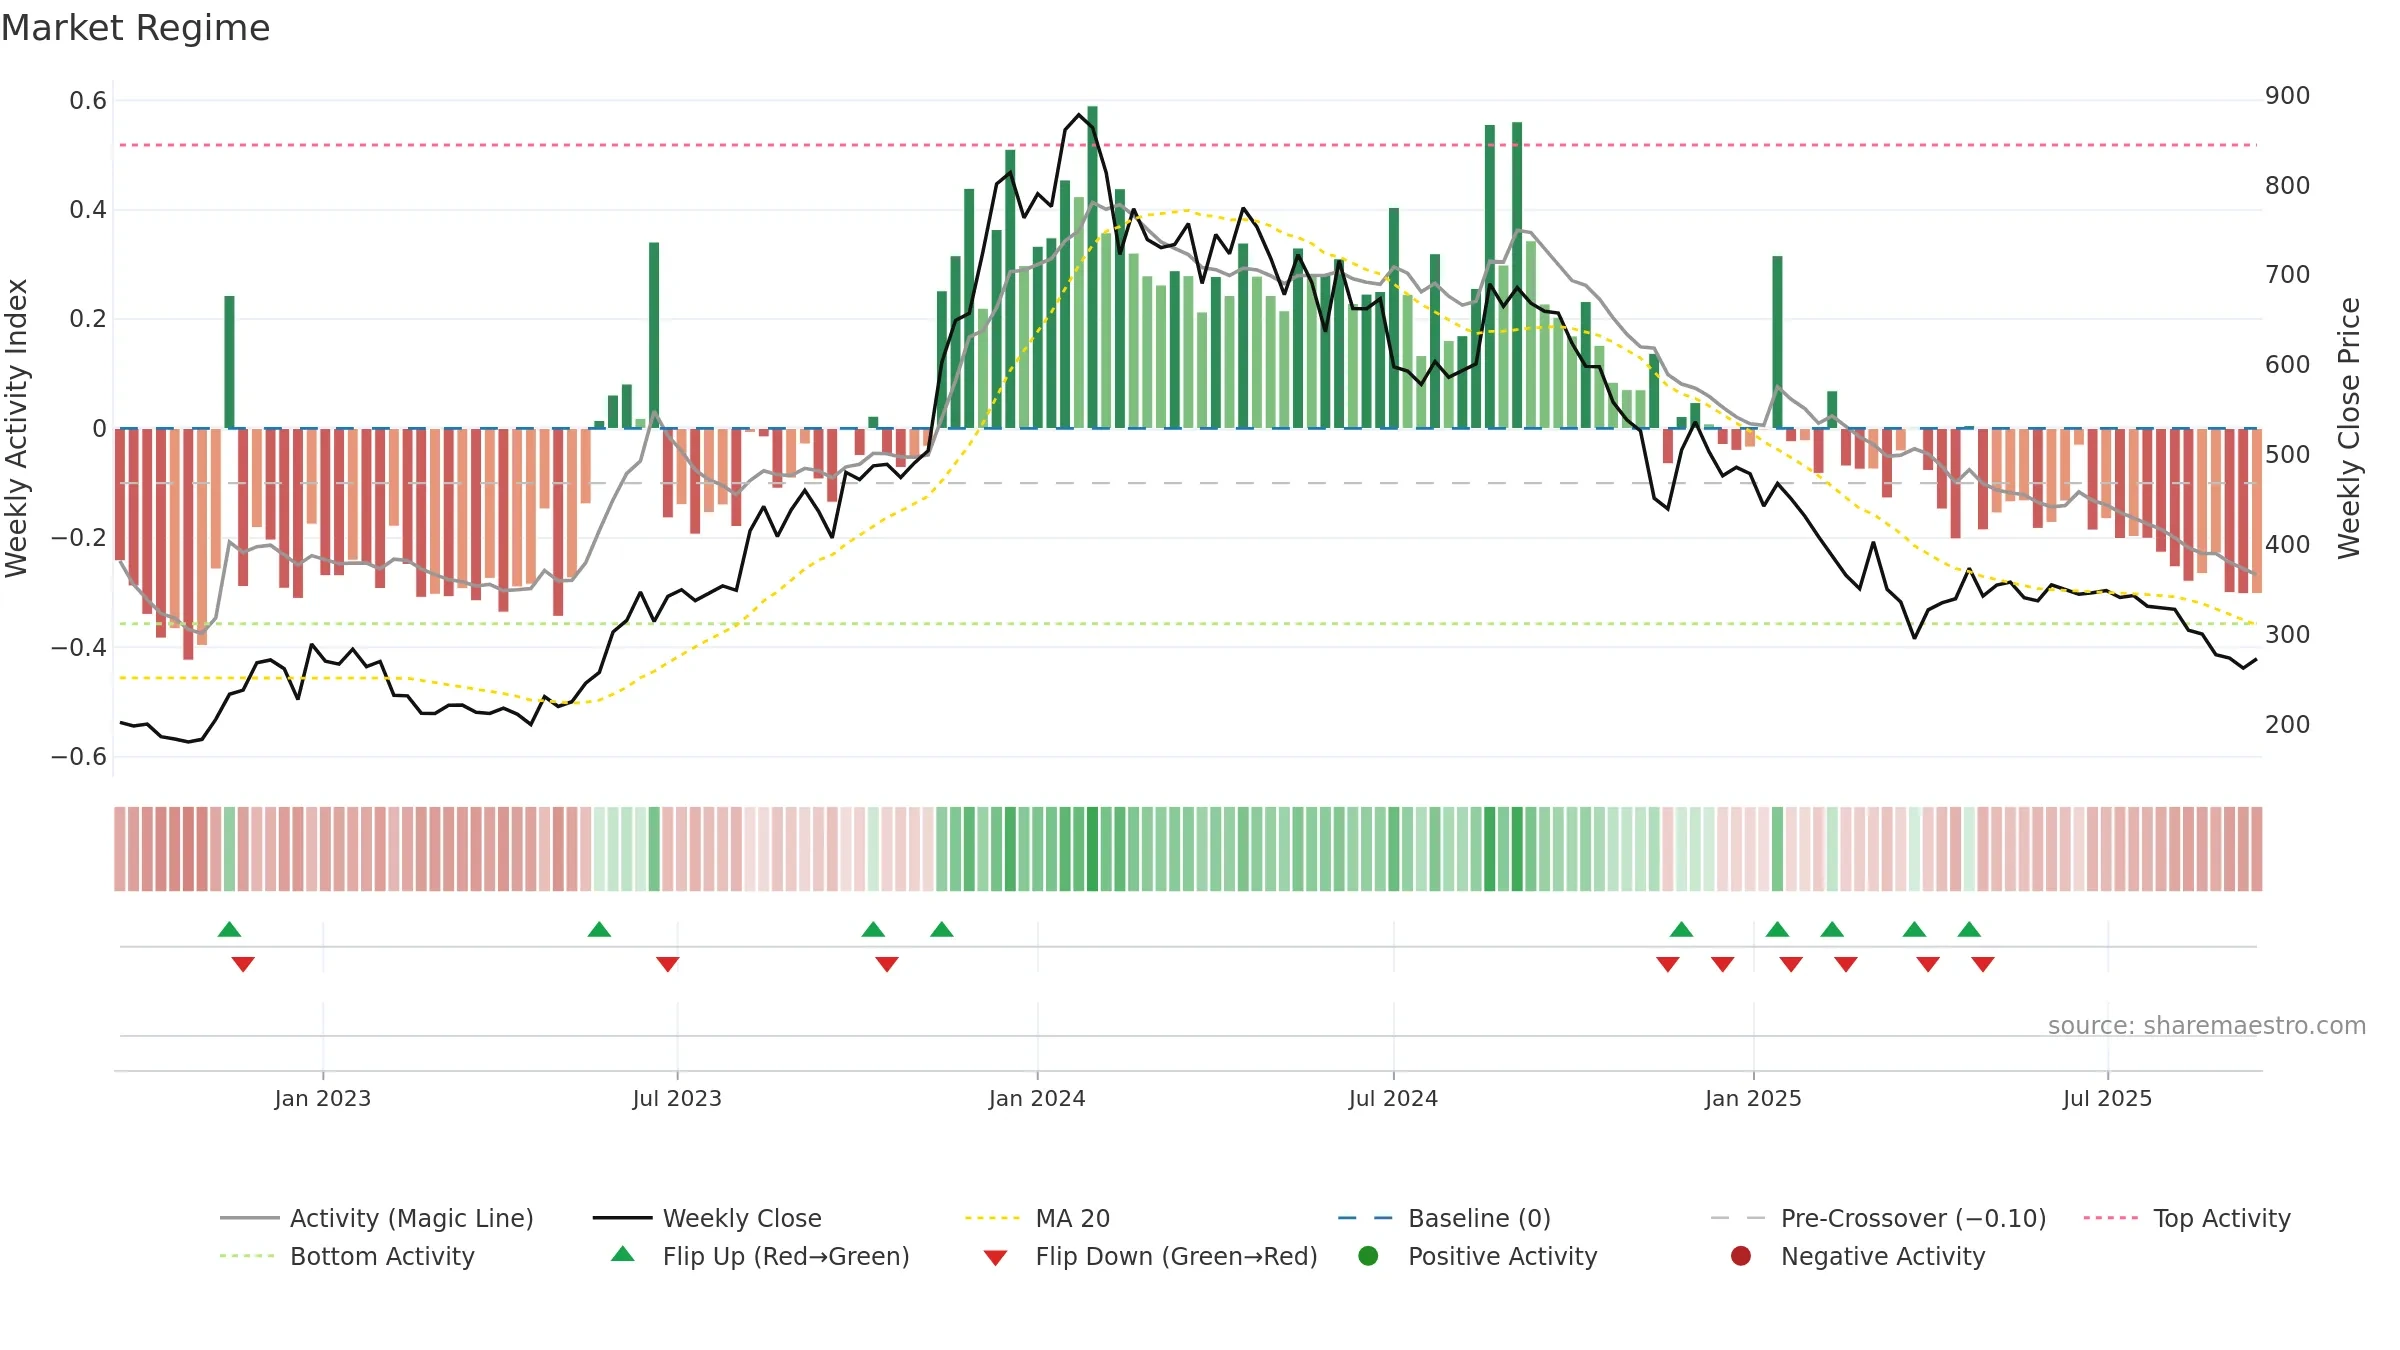Image resolution: width=2400 pixels, height=1350 pixels.
Task: Click the Jan 2024 date axis label
Action: click(1037, 1098)
